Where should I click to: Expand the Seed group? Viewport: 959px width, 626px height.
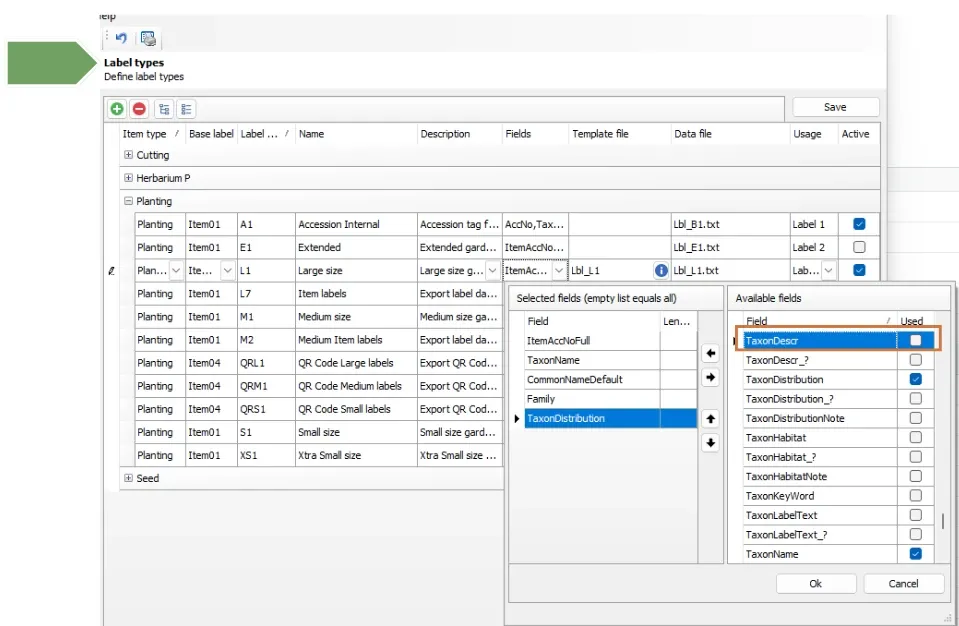click(x=128, y=478)
